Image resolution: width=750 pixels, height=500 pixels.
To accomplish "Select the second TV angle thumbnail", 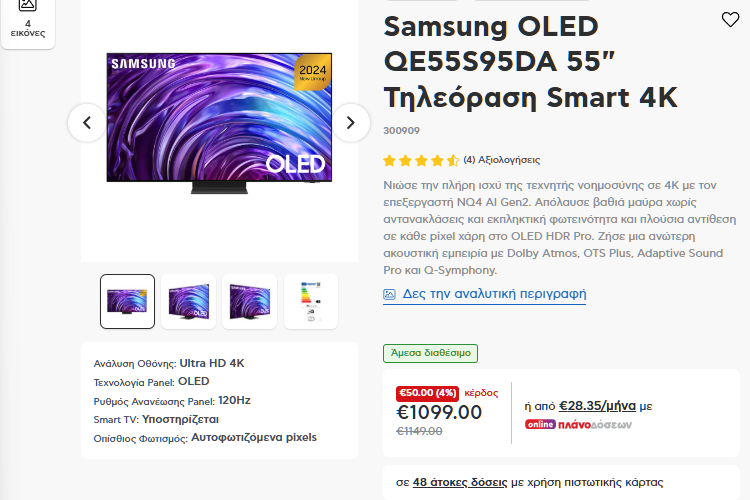I will [x=189, y=301].
